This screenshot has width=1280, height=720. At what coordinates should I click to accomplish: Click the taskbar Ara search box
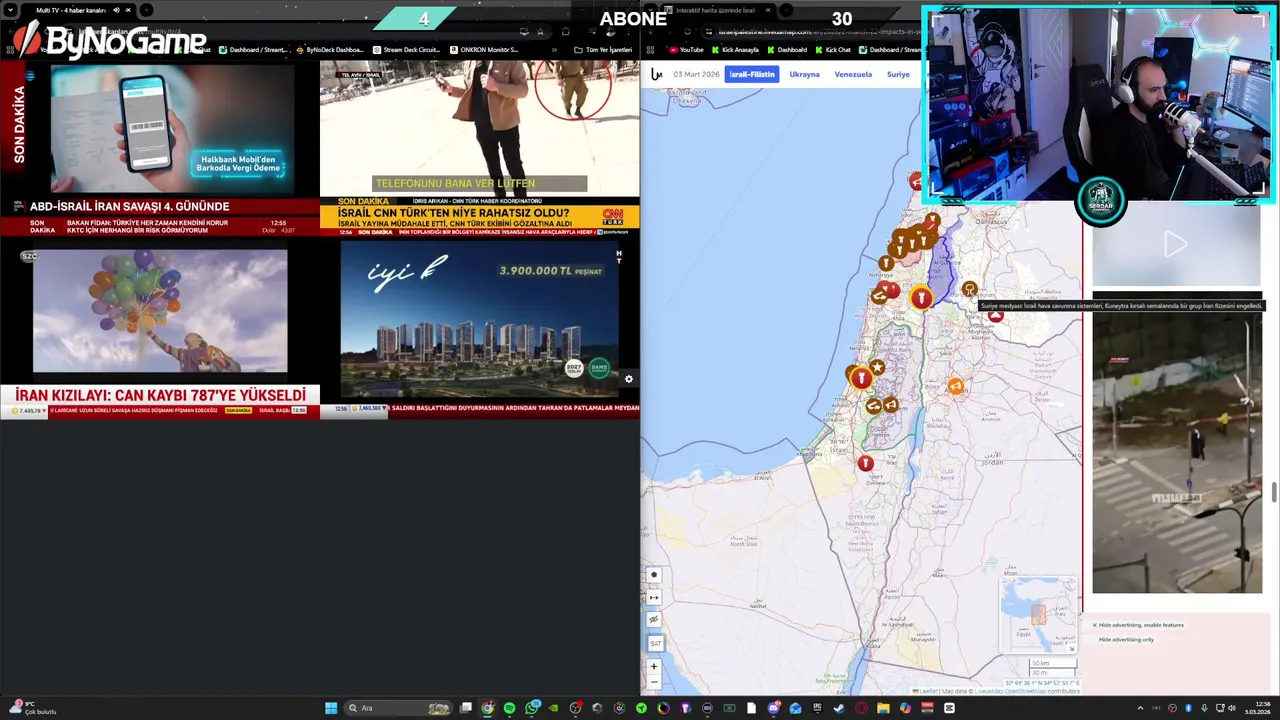(x=398, y=708)
